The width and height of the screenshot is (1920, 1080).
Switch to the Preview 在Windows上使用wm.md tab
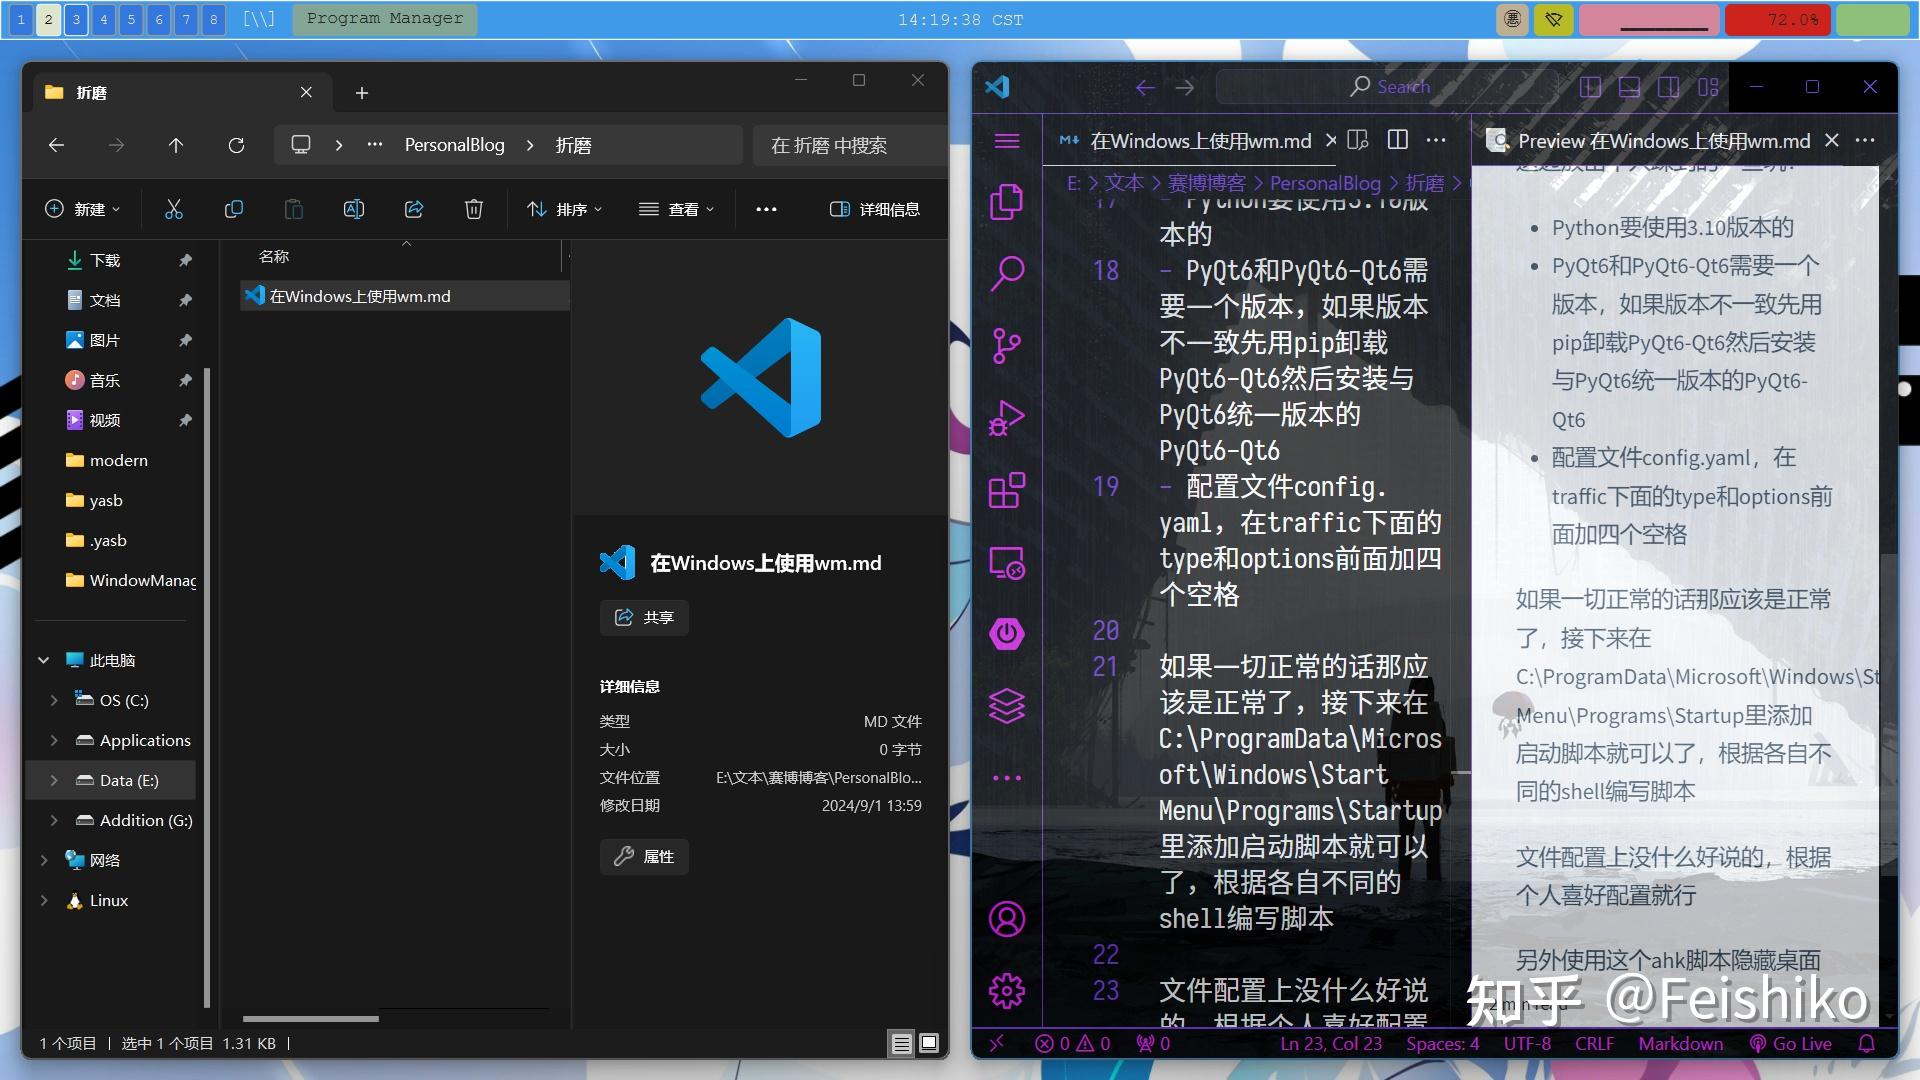[x=1660, y=141]
